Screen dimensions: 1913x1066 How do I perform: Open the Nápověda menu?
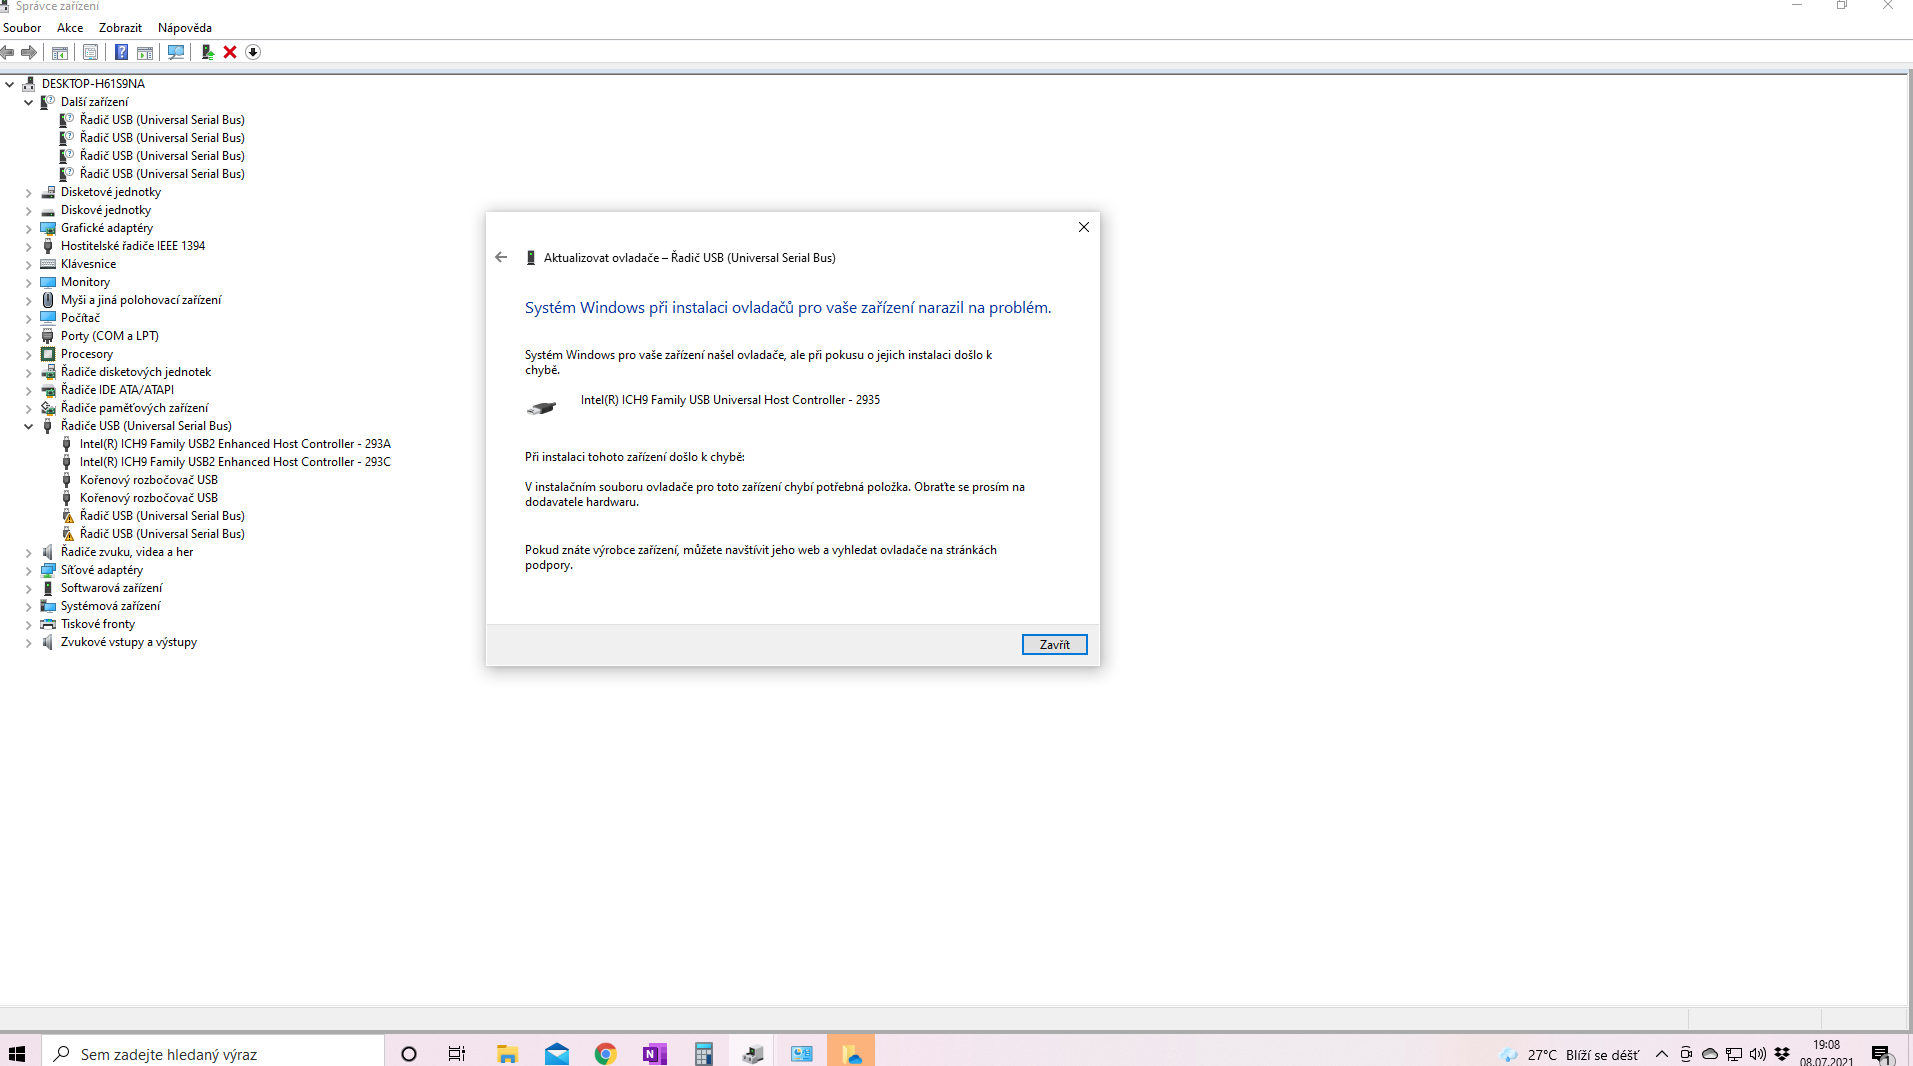pos(185,28)
